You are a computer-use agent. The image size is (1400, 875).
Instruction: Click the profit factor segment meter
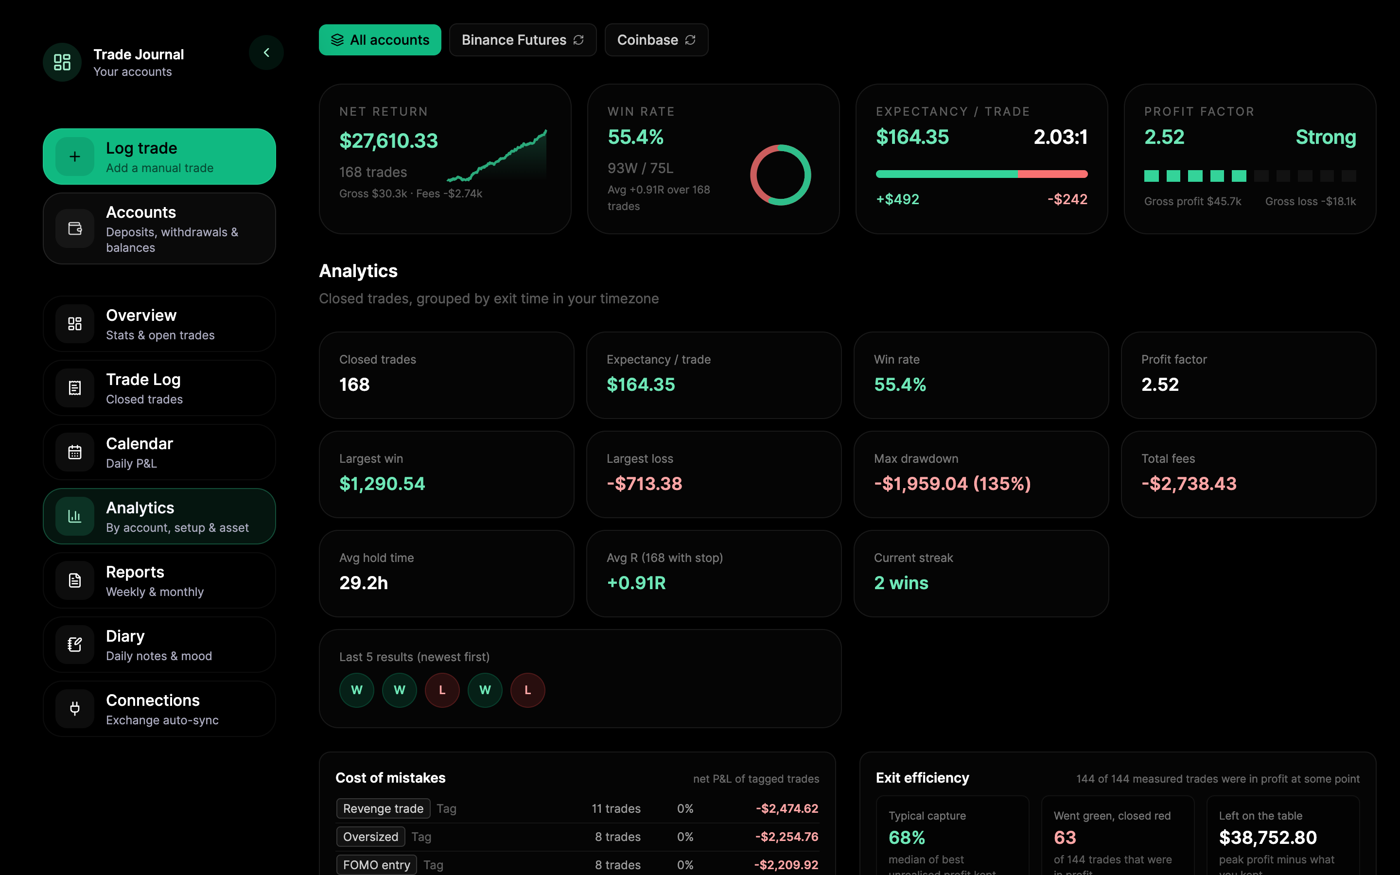1250,176
